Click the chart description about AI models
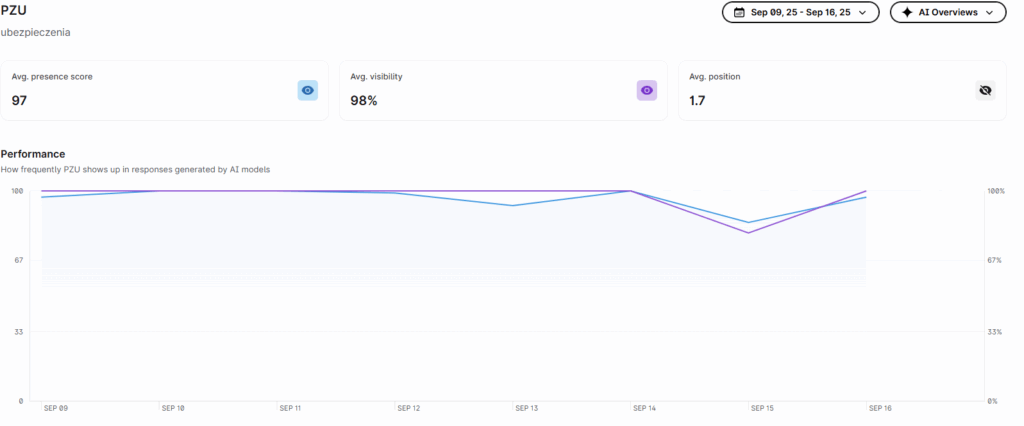This screenshot has height=426, width=1024. (135, 169)
